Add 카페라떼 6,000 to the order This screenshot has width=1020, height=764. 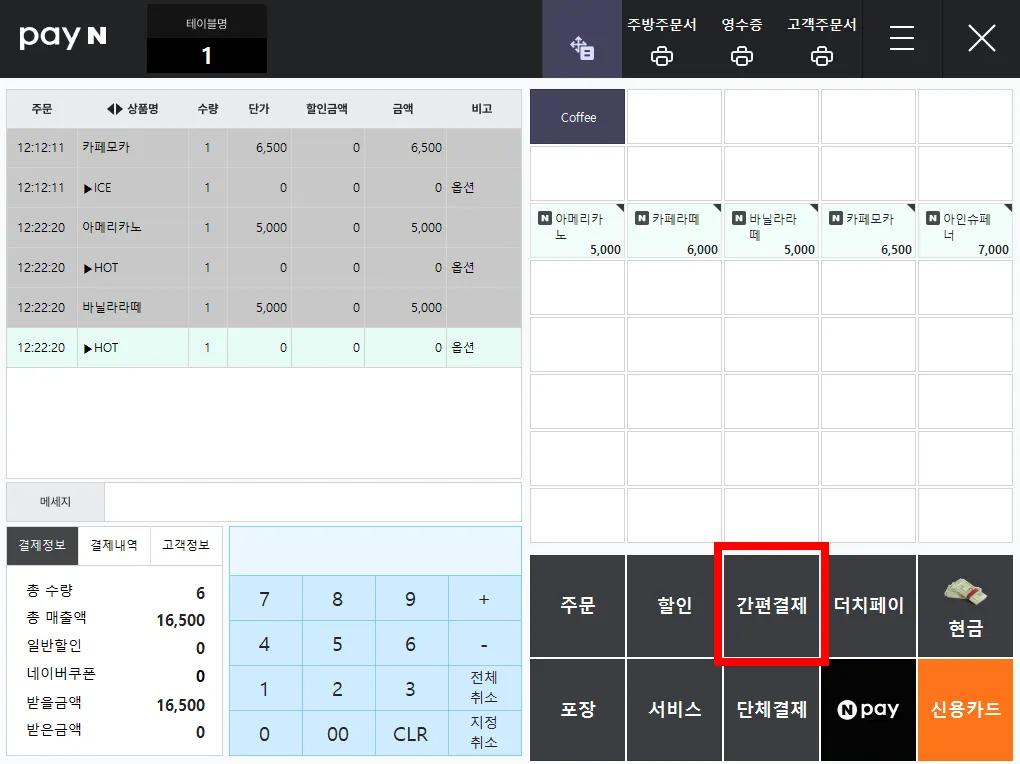coord(675,232)
